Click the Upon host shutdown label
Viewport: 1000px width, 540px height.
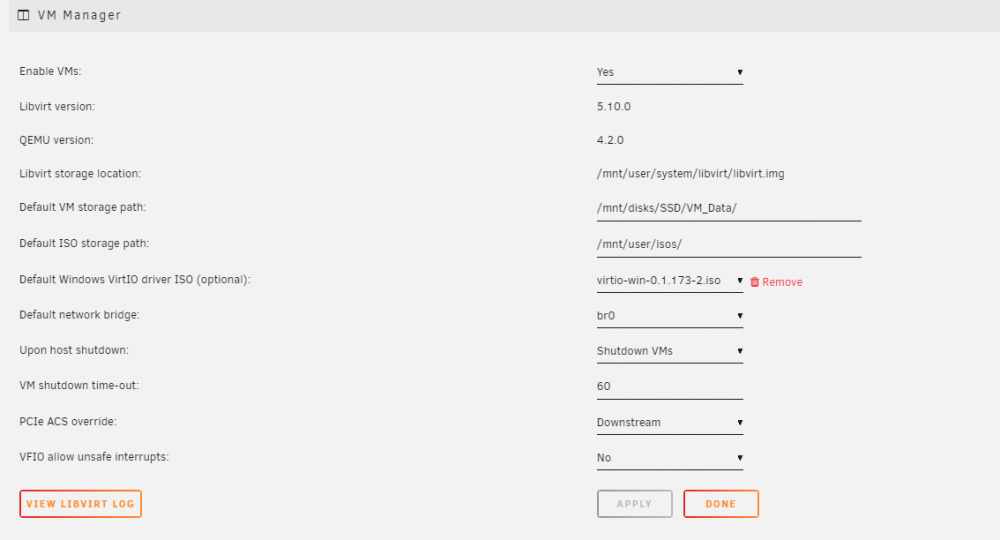(74, 350)
